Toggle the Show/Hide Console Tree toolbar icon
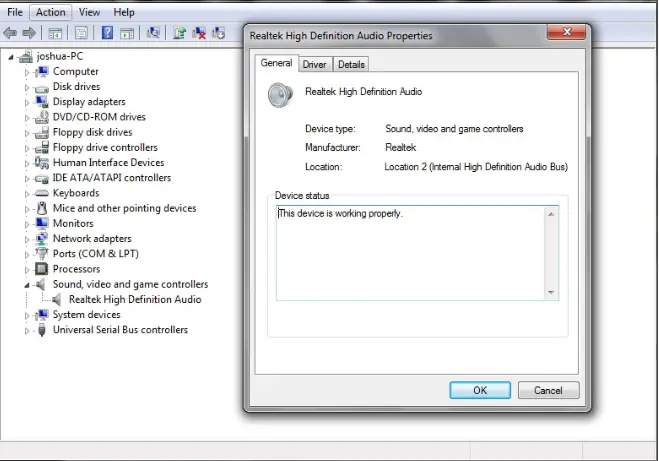 [x=55, y=33]
